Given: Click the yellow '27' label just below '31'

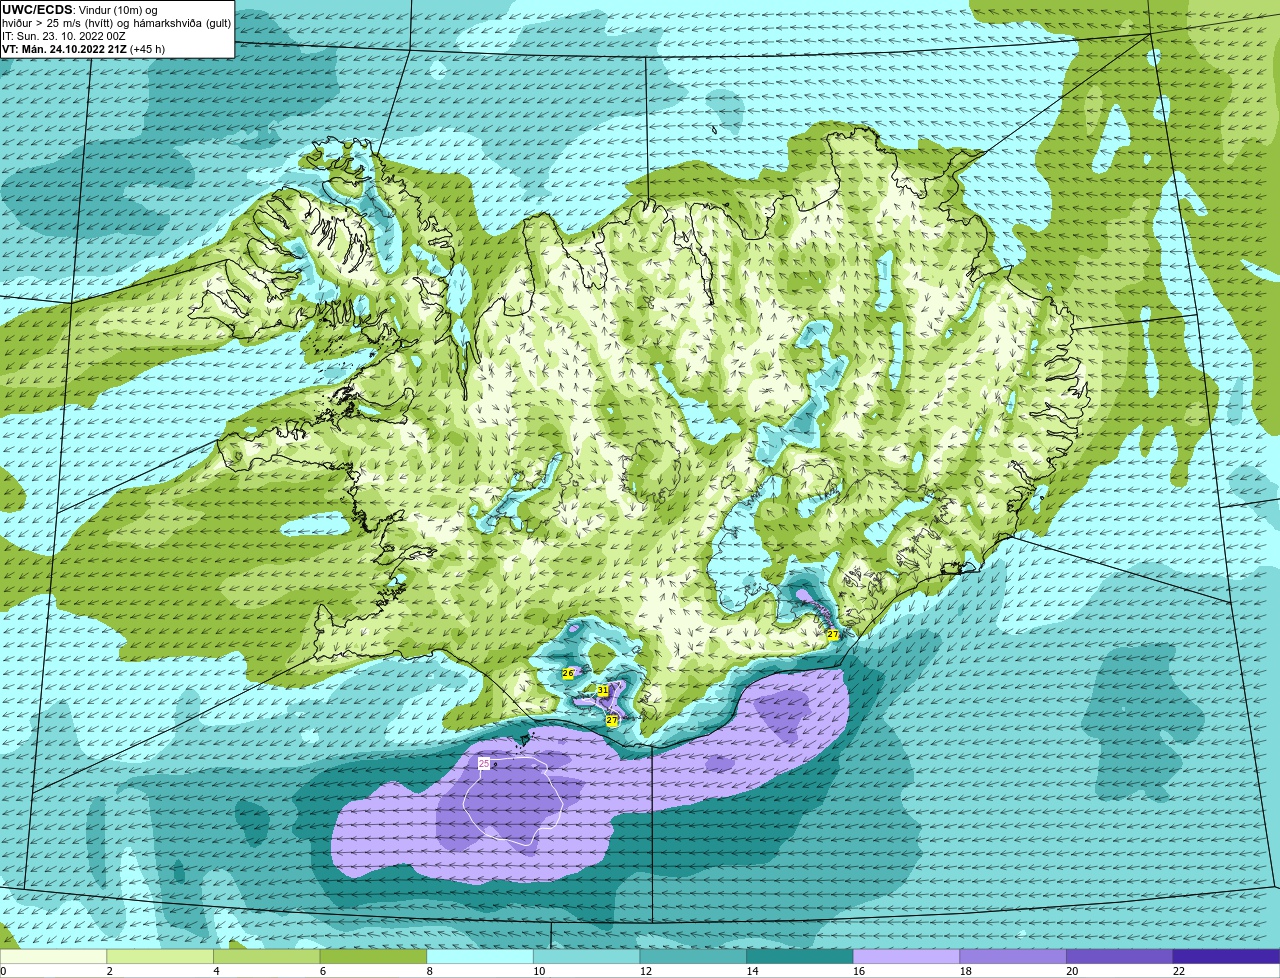Looking at the screenshot, I should 612,720.
